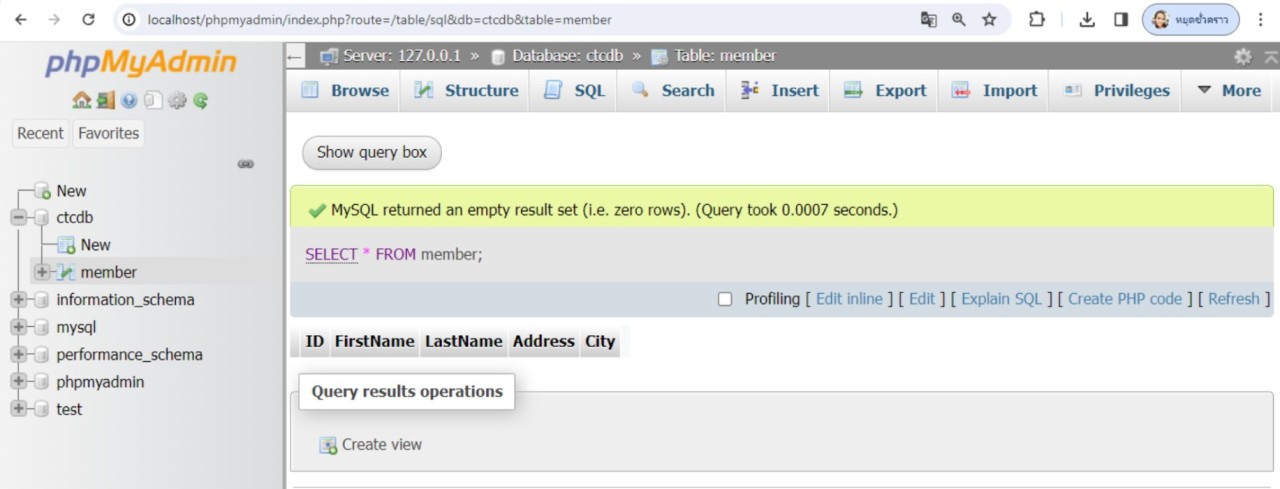Select the mysql database in tree
The height and width of the screenshot is (489, 1280).
coord(76,327)
